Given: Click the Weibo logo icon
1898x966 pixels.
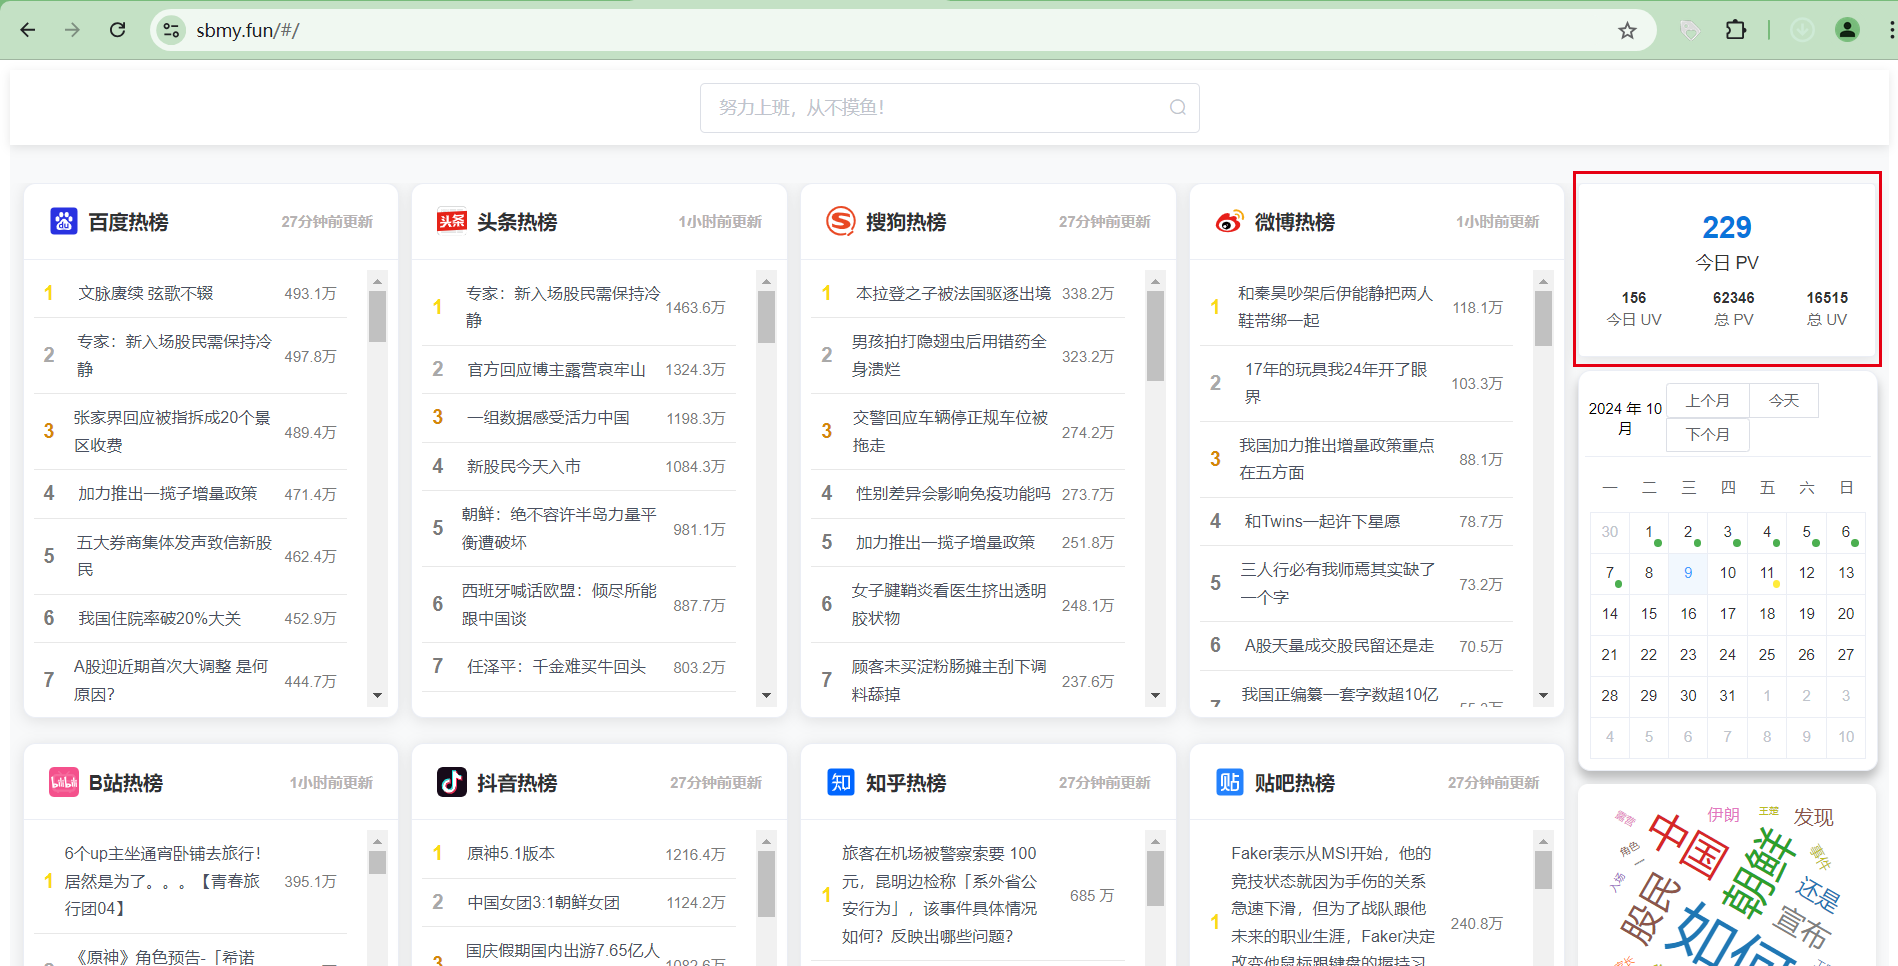Looking at the screenshot, I should tap(1229, 221).
